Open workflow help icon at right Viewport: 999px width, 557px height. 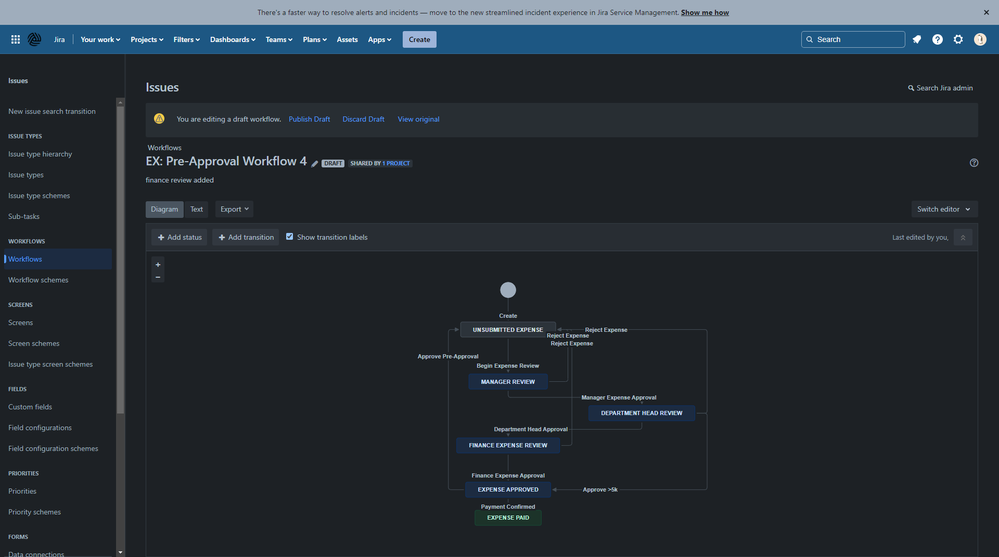click(974, 163)
